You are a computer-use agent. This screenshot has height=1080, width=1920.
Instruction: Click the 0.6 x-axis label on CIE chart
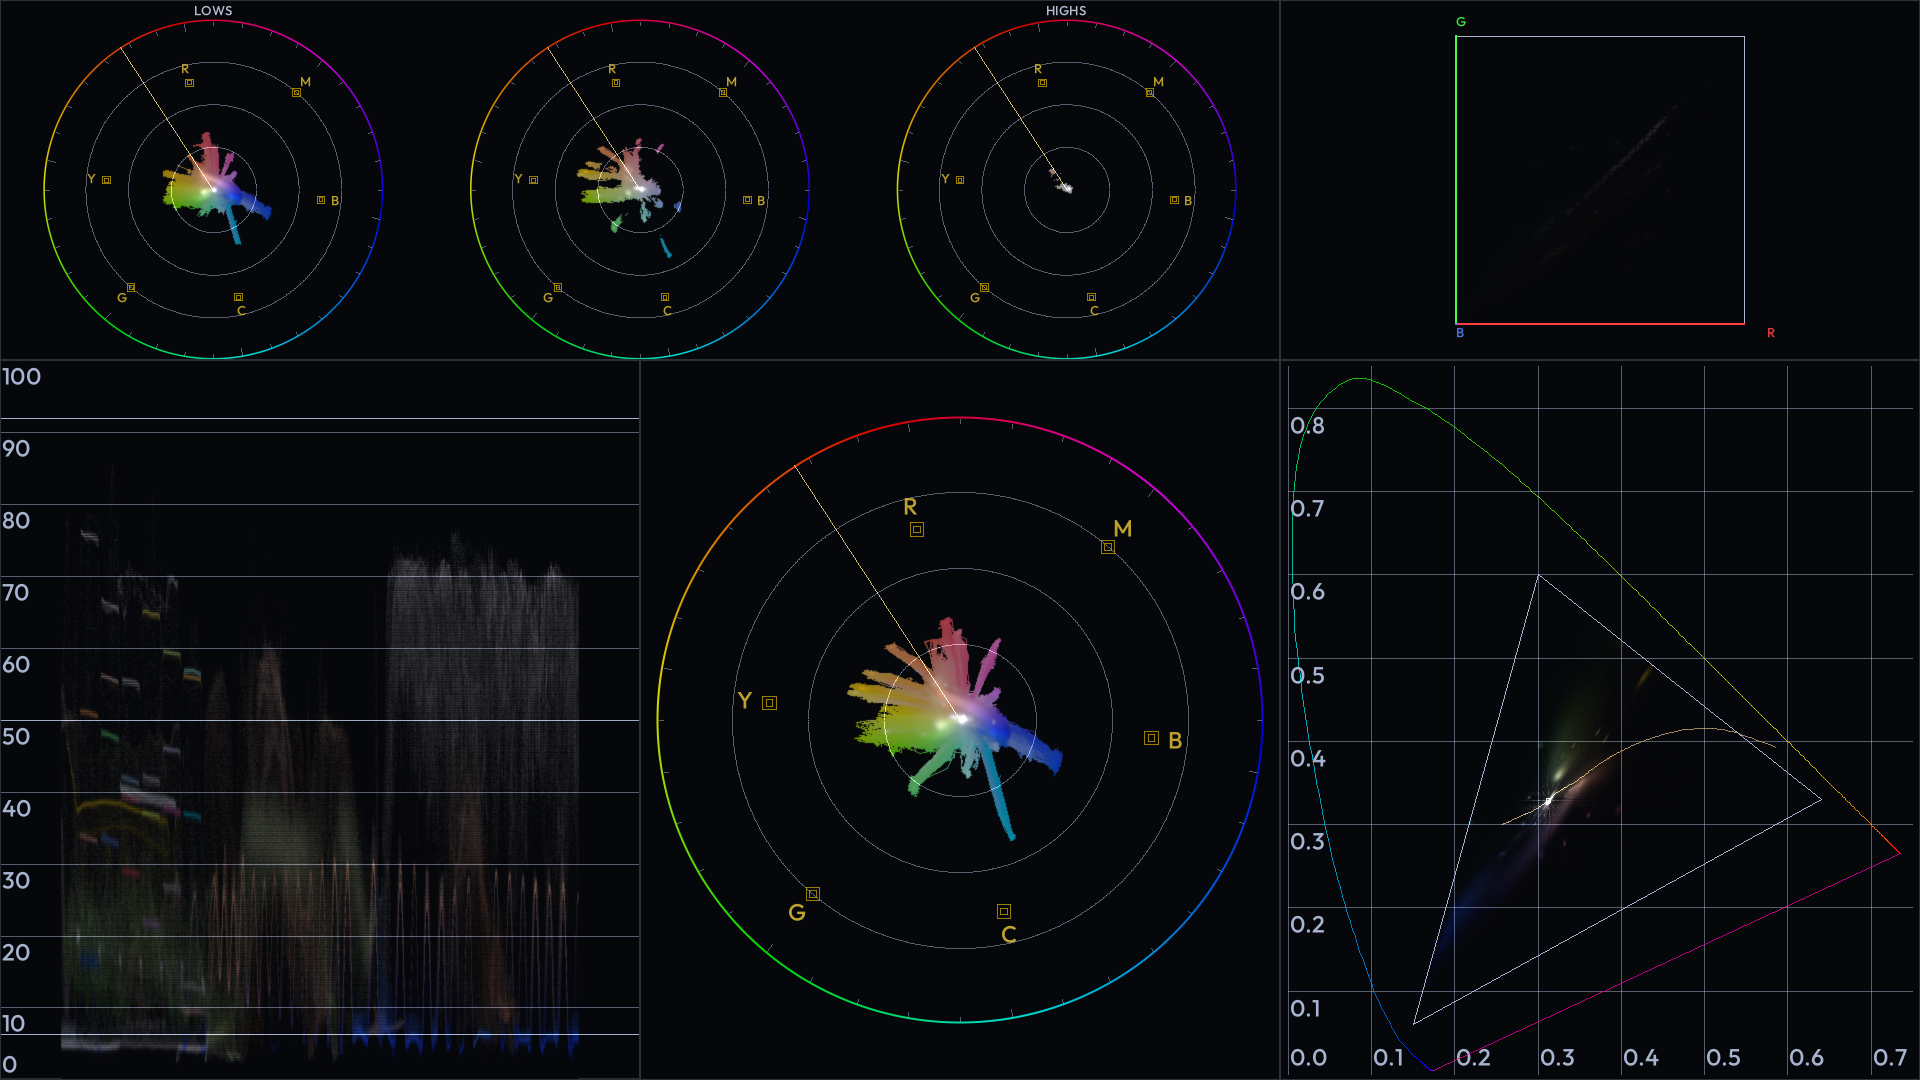click(x=1806, y=1058)
